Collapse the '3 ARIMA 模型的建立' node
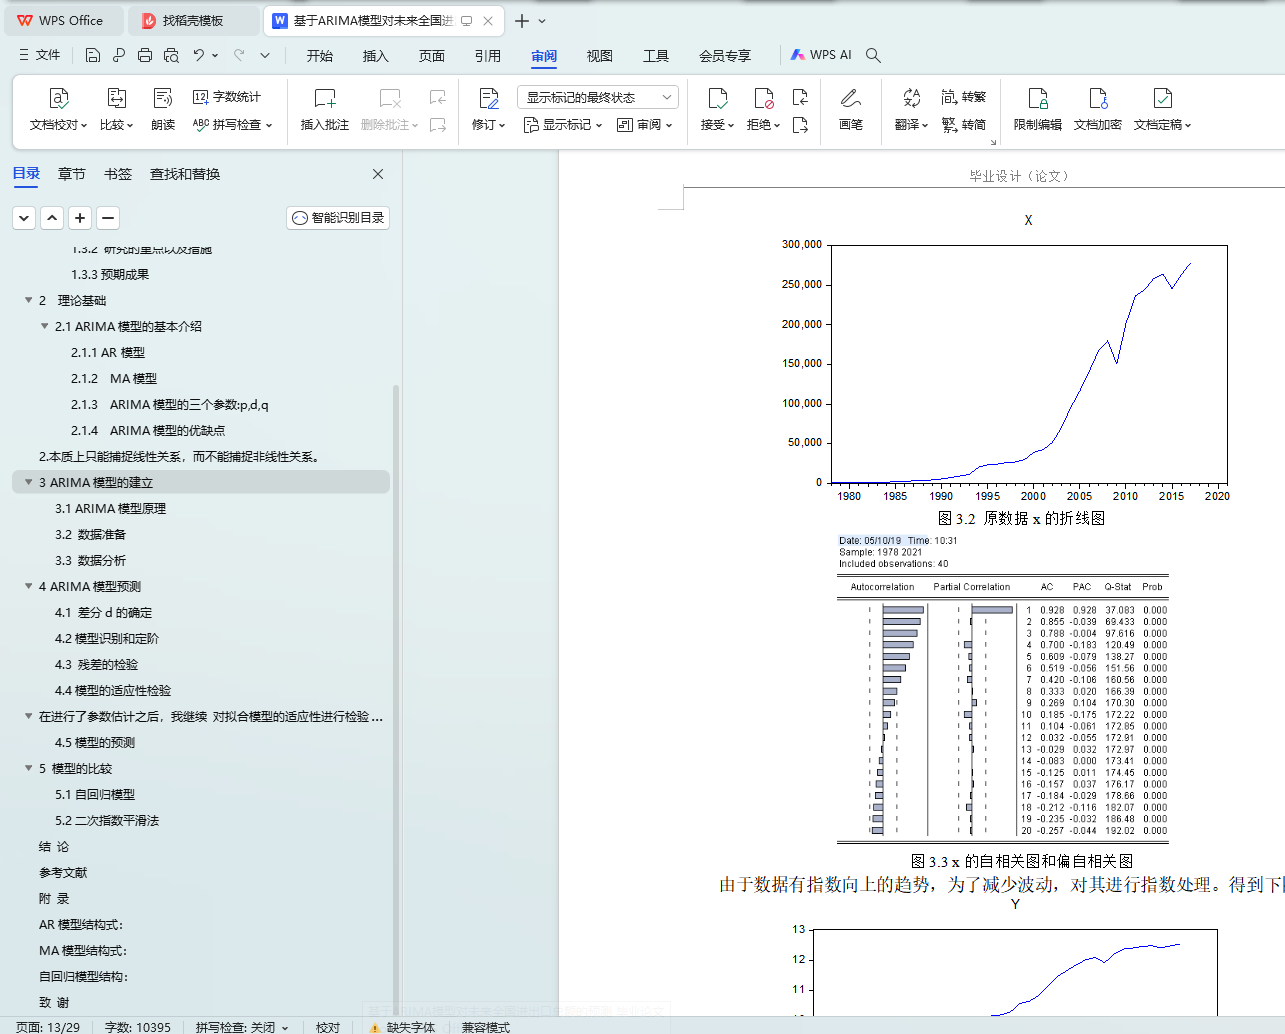 [28, 482]
